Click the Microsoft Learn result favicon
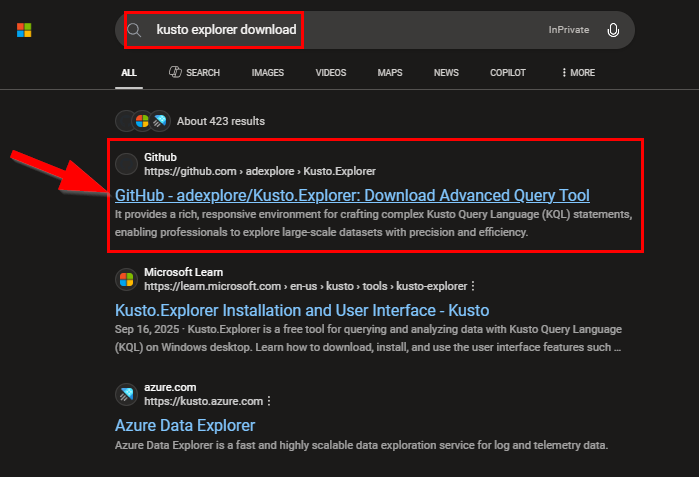 pyautogui.click(x=127, y=279)
